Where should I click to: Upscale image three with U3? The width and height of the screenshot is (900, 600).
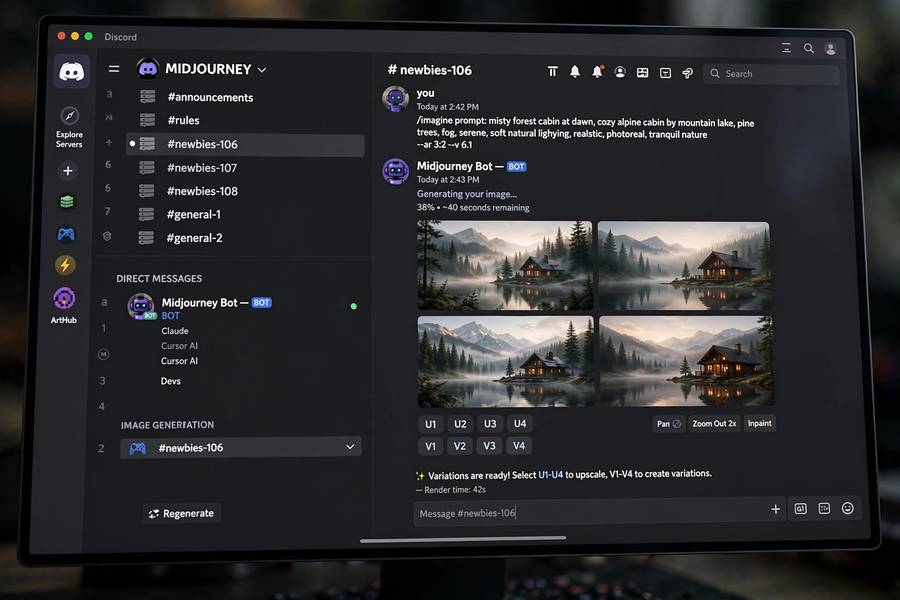tap(490, 424)
